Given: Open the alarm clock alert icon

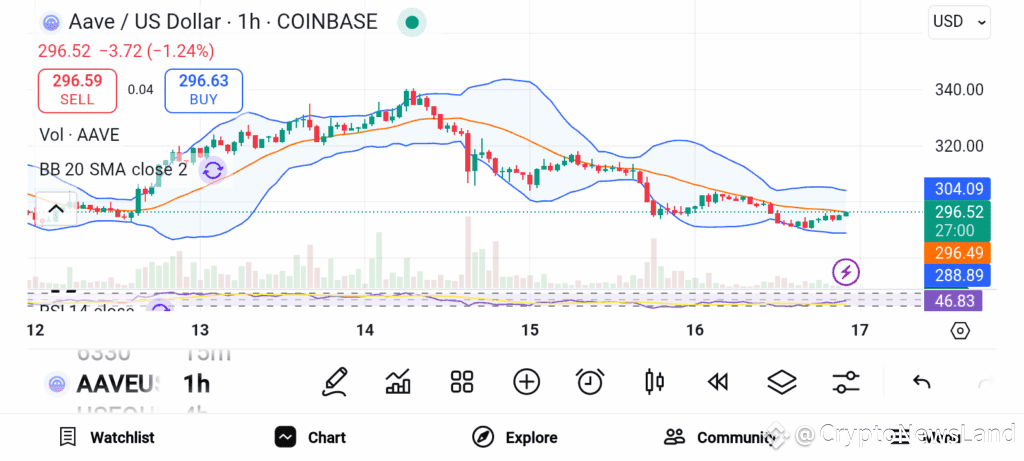Looking at the screenshot, I should [590, 382].
